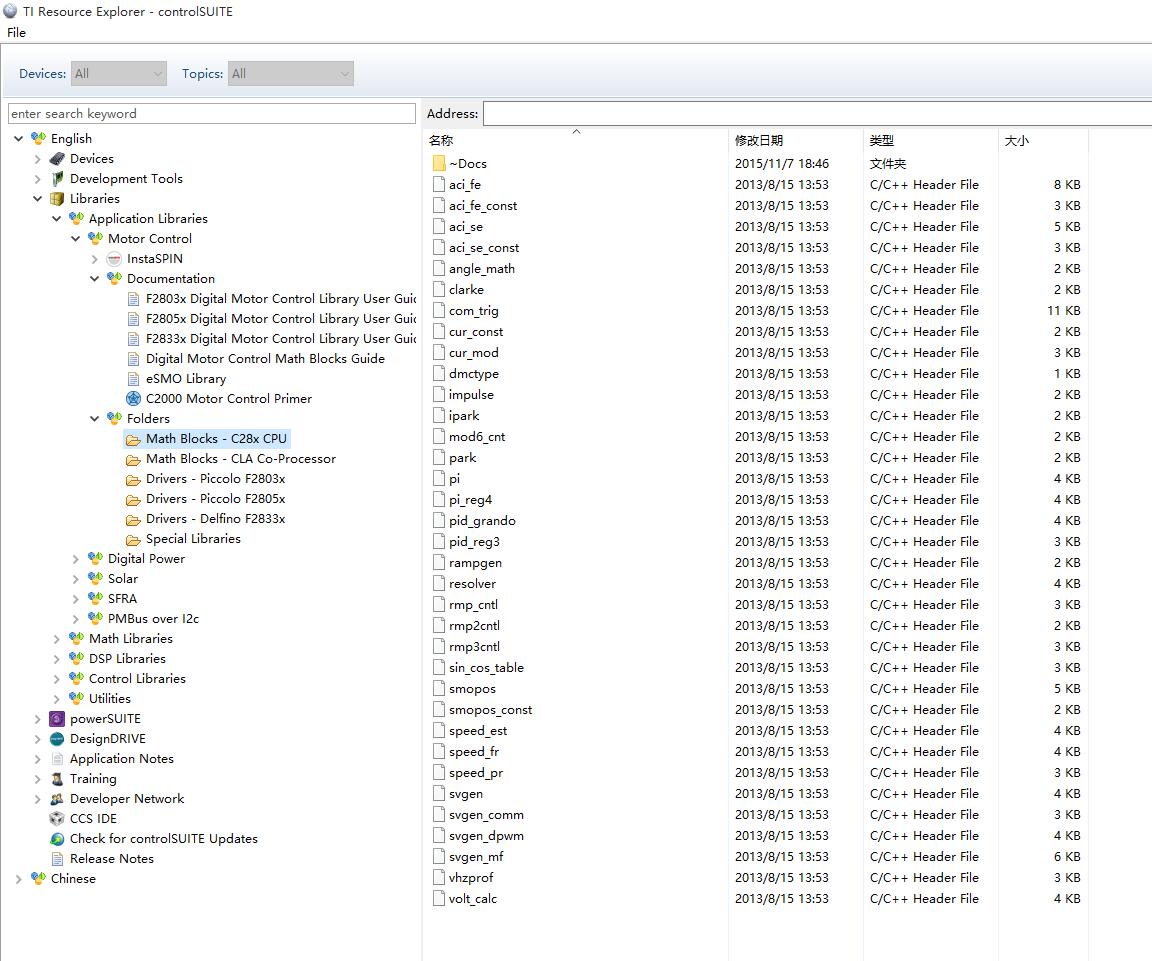Select the vhzprof file

[x=471, y=877]
